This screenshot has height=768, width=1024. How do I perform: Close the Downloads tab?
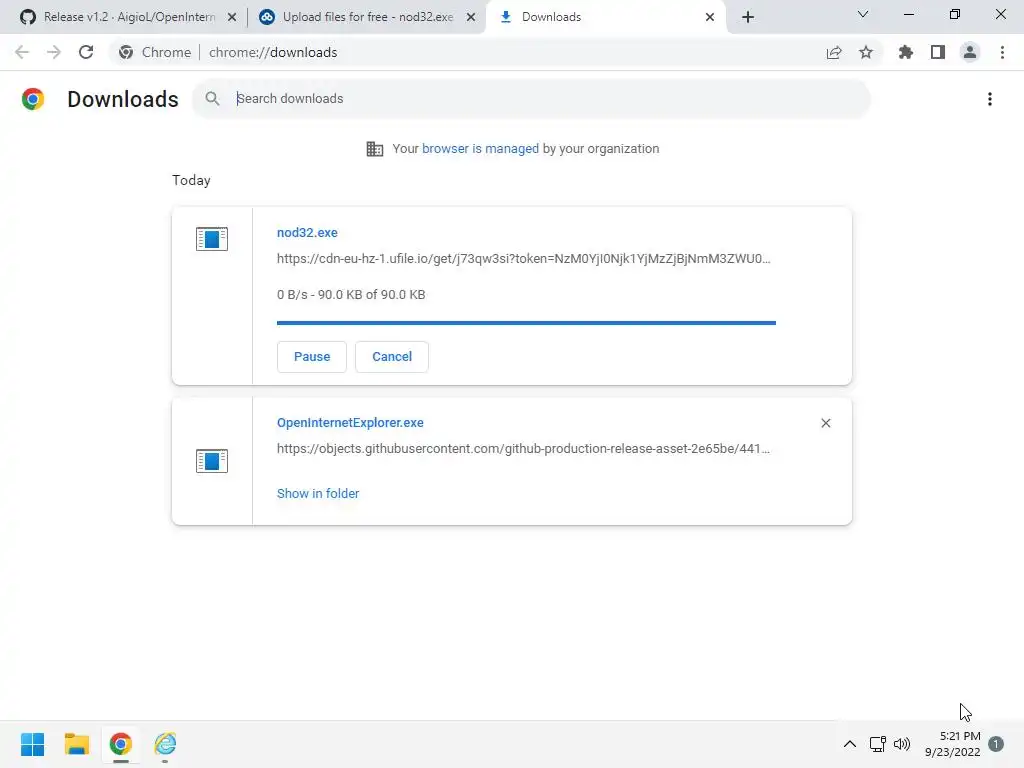point(710,17)
